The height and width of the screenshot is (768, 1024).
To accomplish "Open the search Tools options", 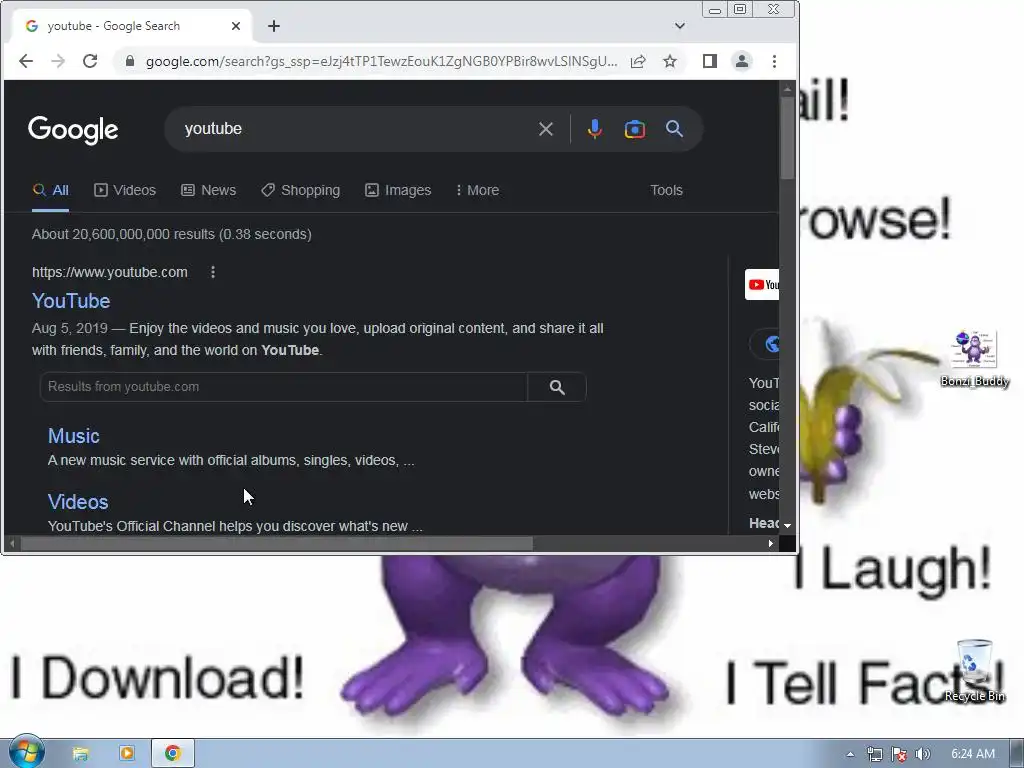I will click(666, 190).
